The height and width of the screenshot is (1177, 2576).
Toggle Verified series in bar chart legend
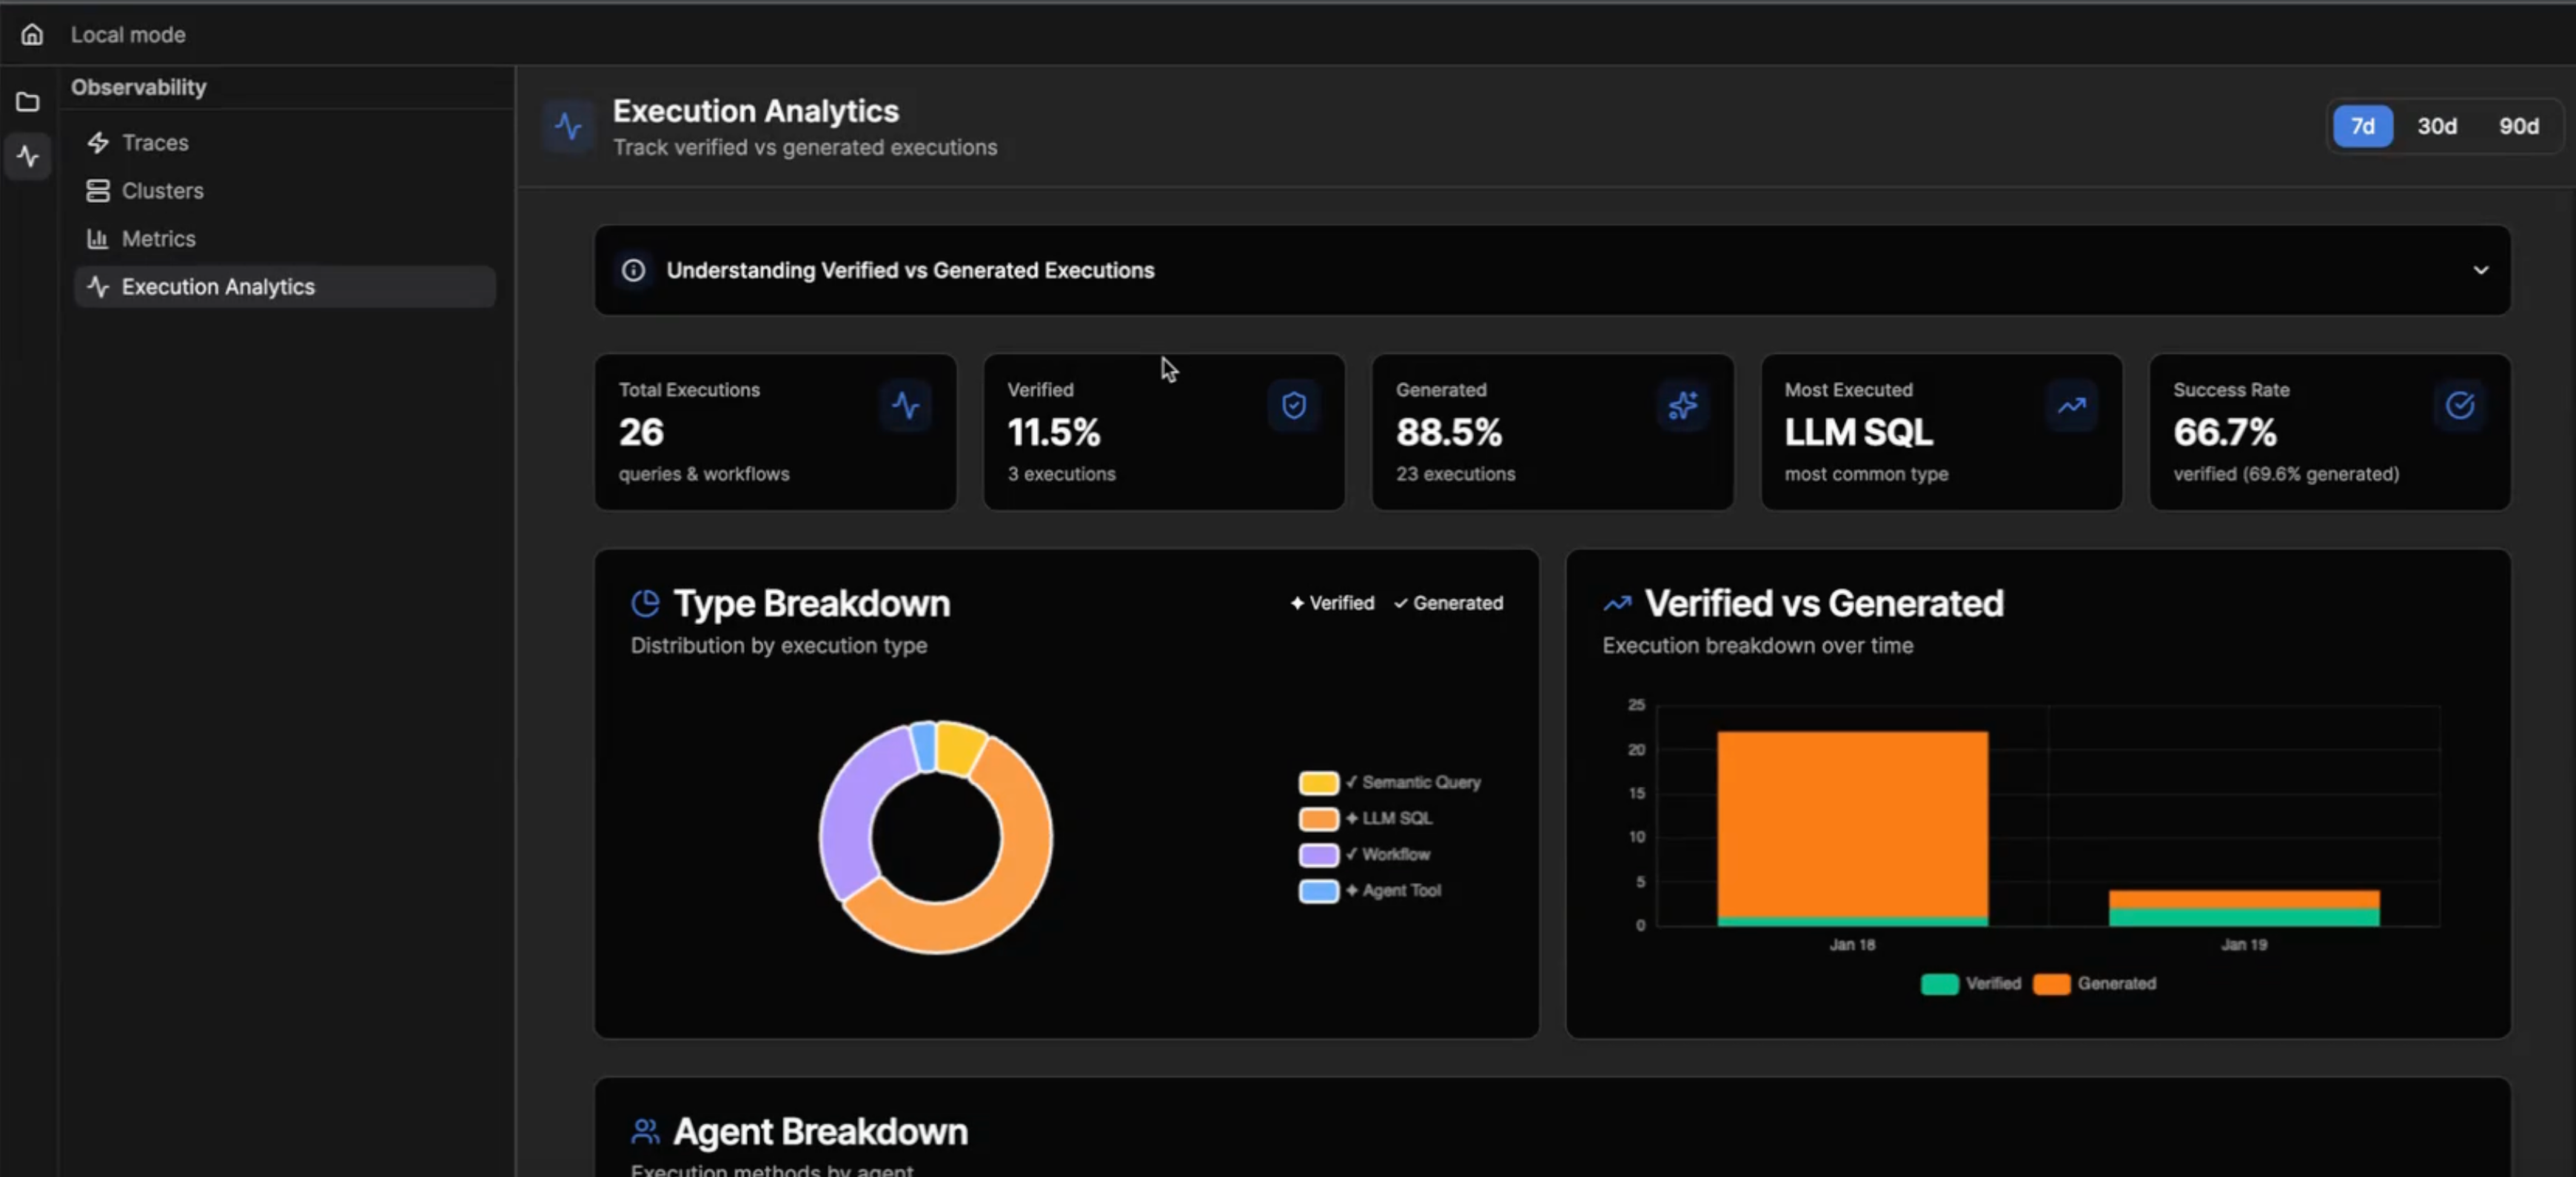point(1970,983)
